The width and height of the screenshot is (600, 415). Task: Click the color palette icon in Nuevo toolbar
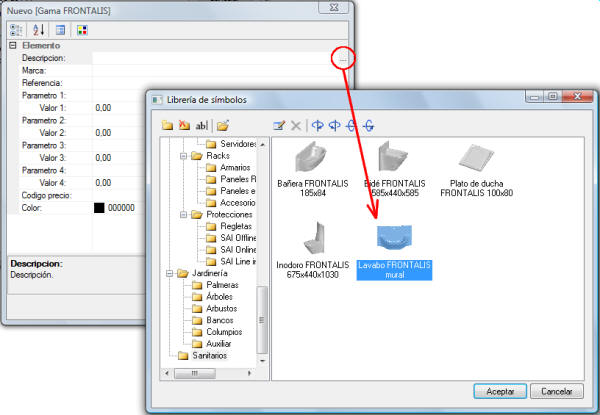click(82, 30)
